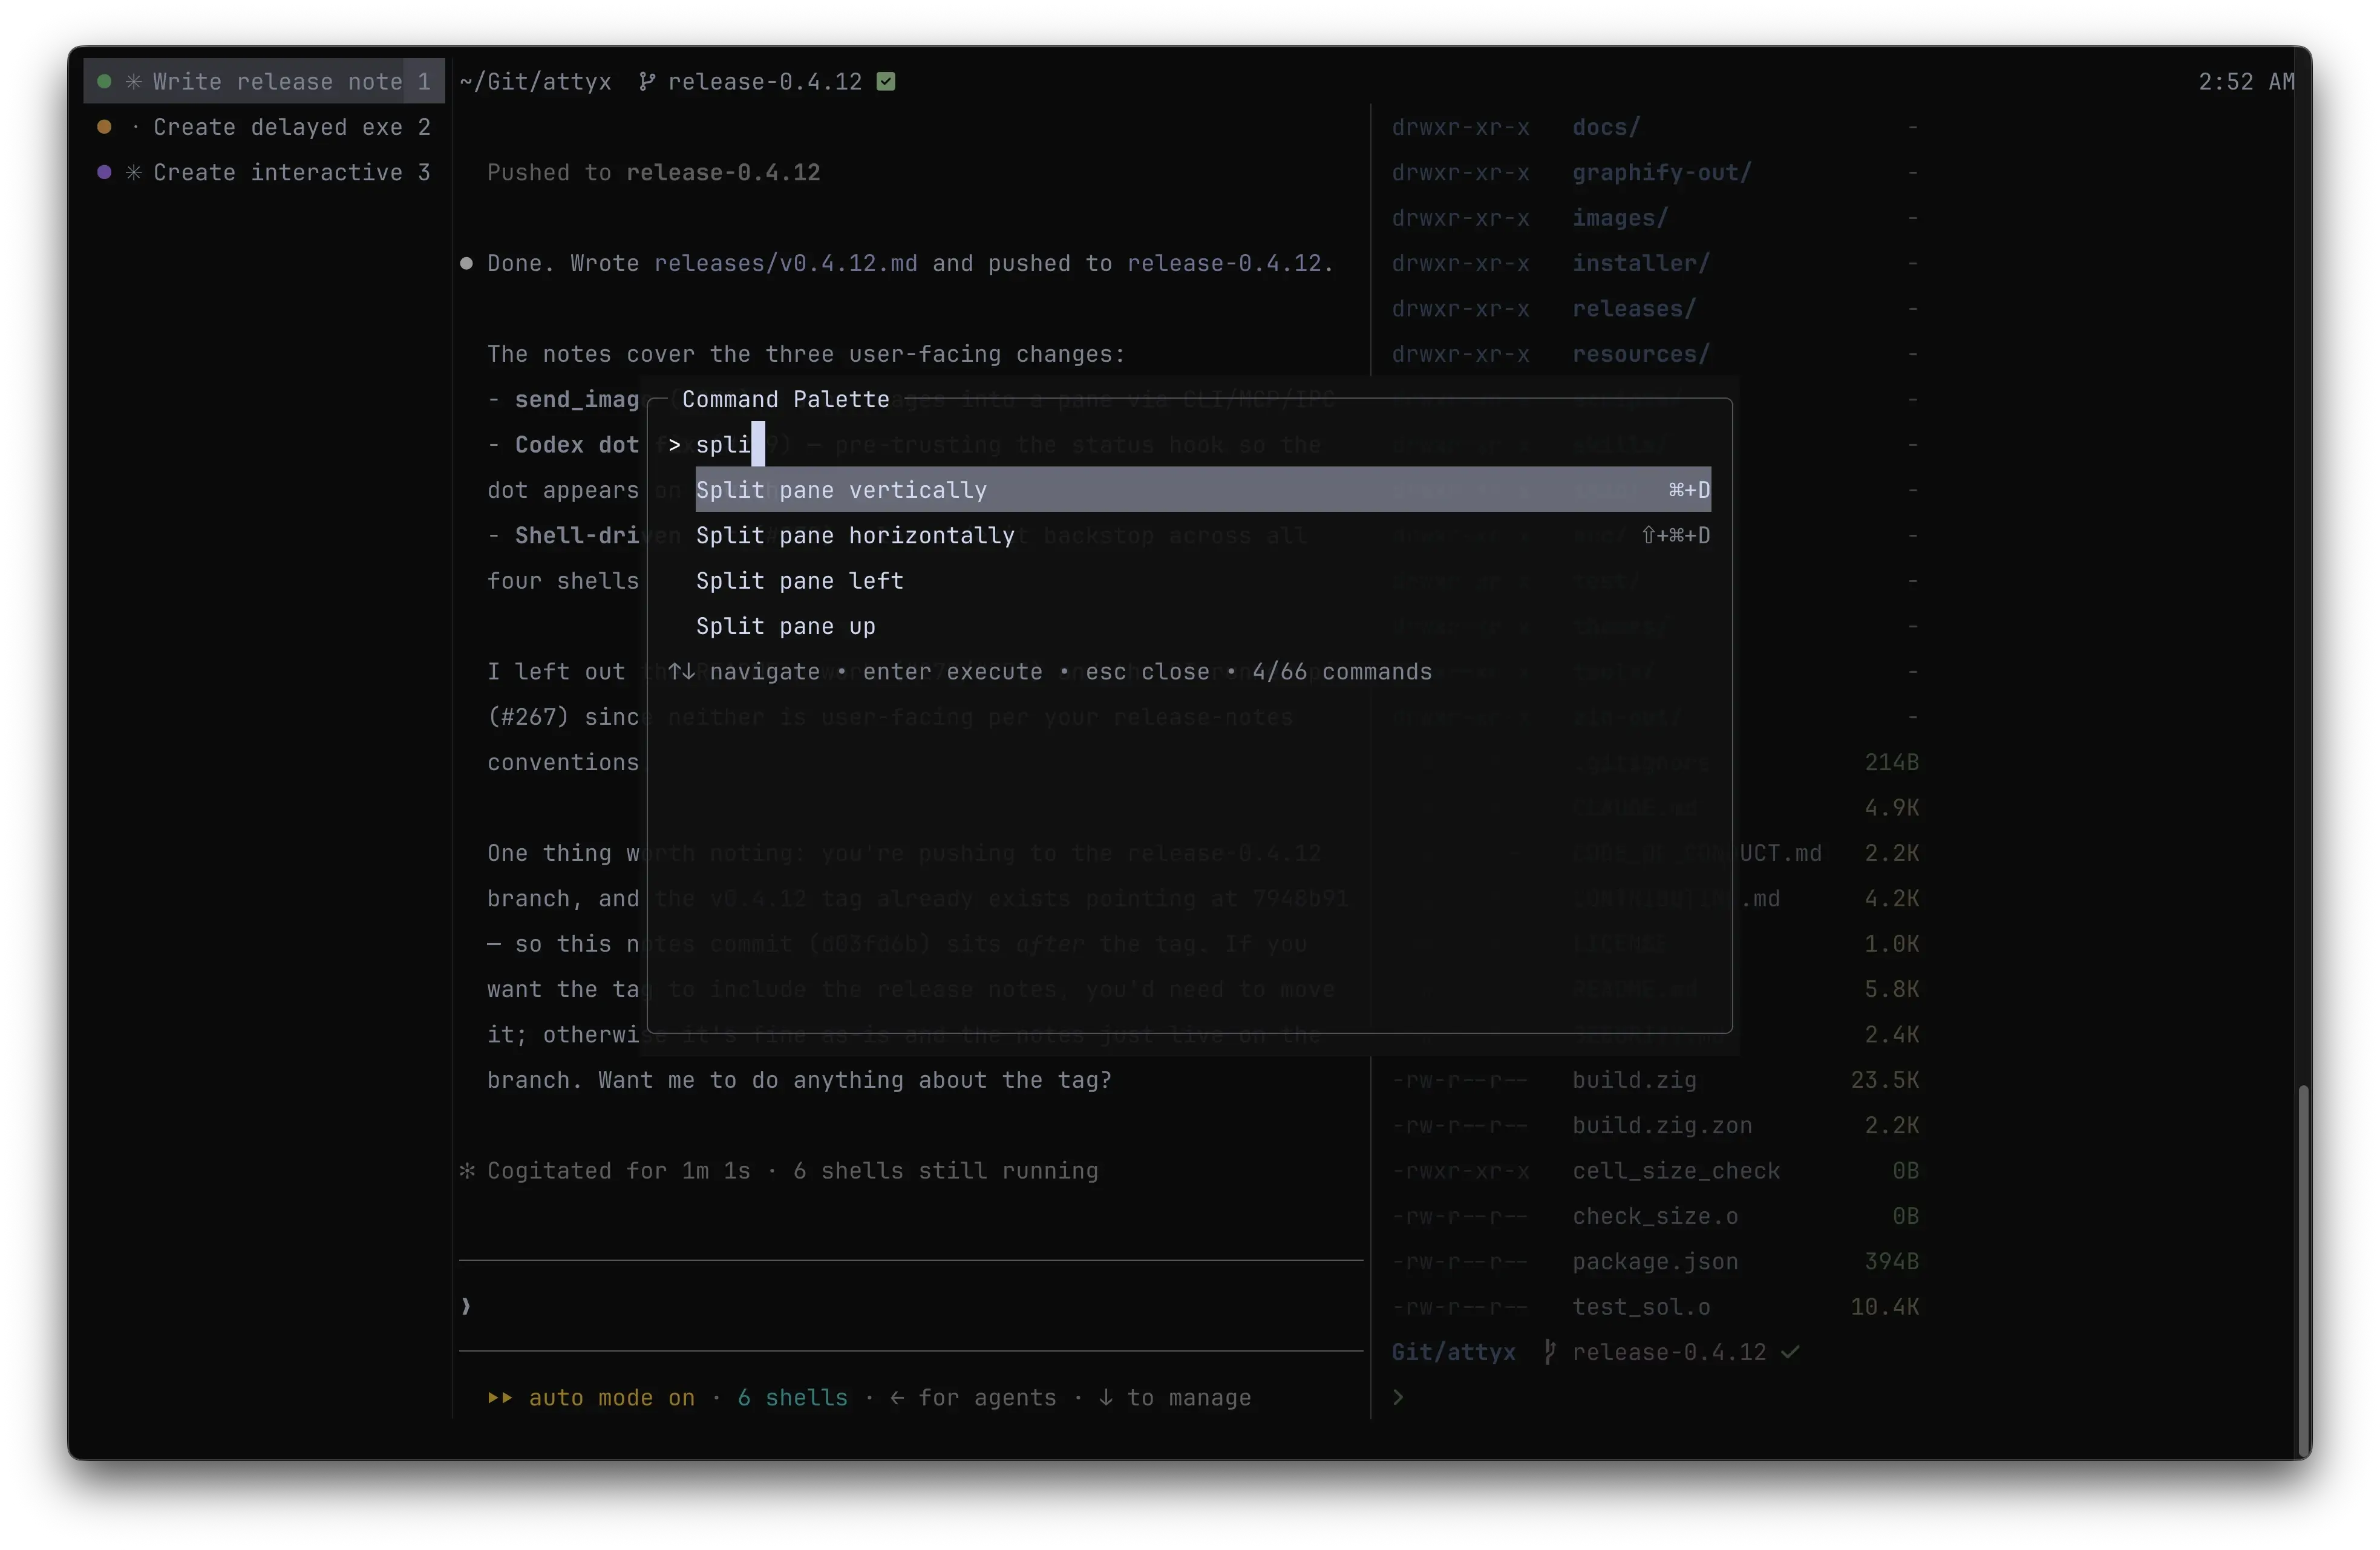This screenshot has width=2380, height=1550.
Task: Switch to 'Create interactive' tab 3
Action: (265, 172)
